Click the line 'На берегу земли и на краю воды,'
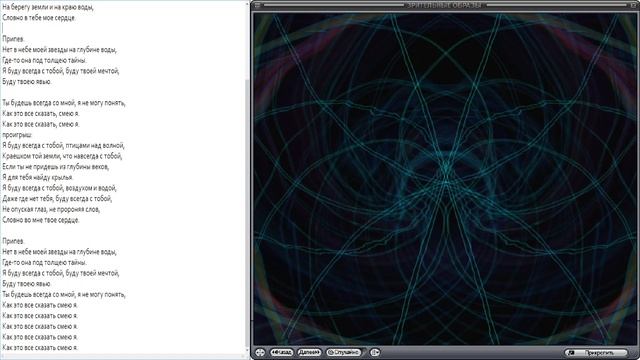 click(48, 7)
